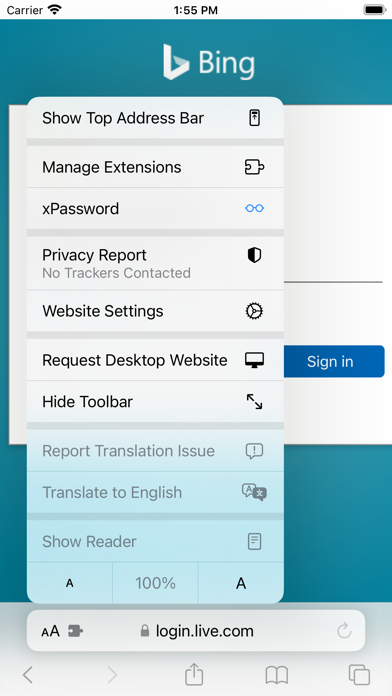Screen dimensions: 392x696
Task: Tap the blue glasses xPassword icon
Action: click(x=254, y=208)
